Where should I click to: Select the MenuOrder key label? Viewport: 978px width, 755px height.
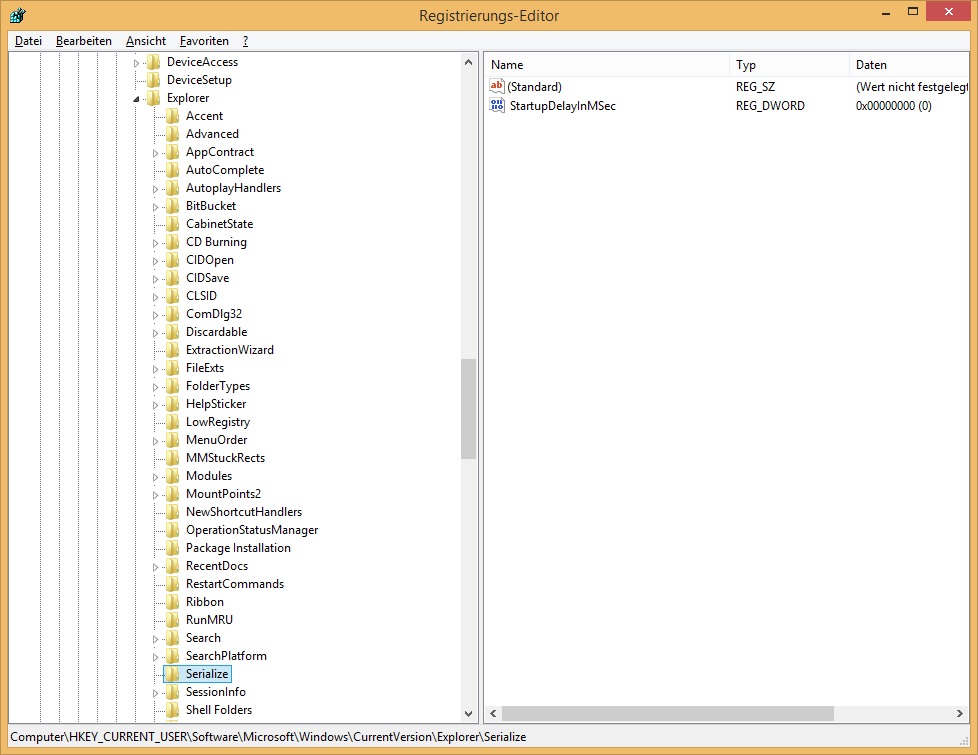tap(216, 440)
